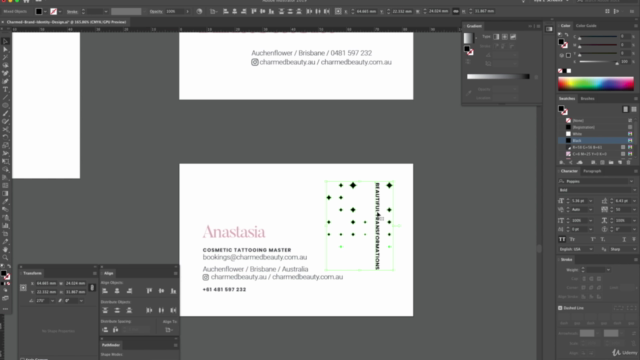This screenshot has height=360, width=640.
Task: Click the Stroke label in control bar
Action: [72, 12]
